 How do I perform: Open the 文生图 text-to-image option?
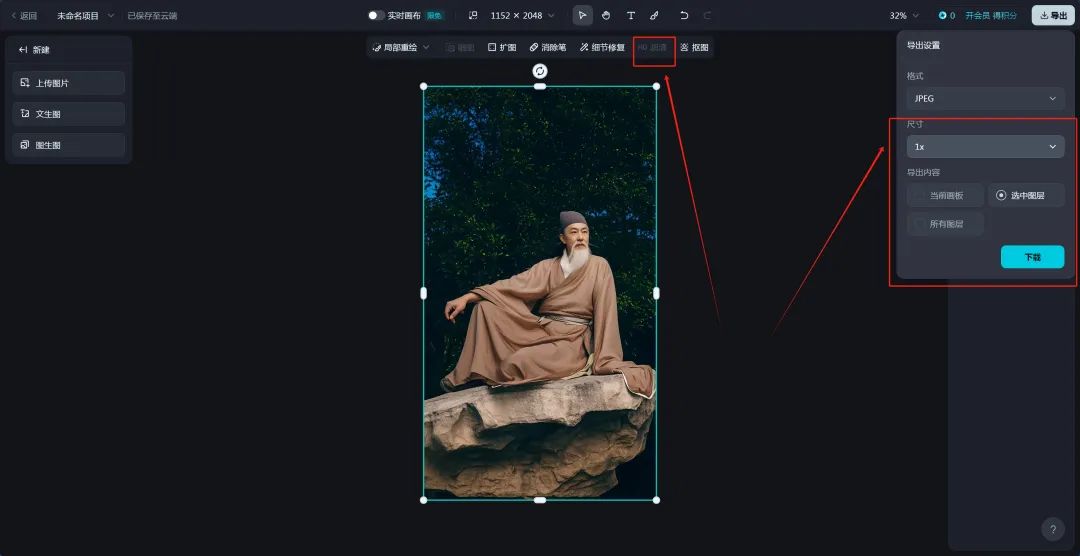[x=69, y=114]
